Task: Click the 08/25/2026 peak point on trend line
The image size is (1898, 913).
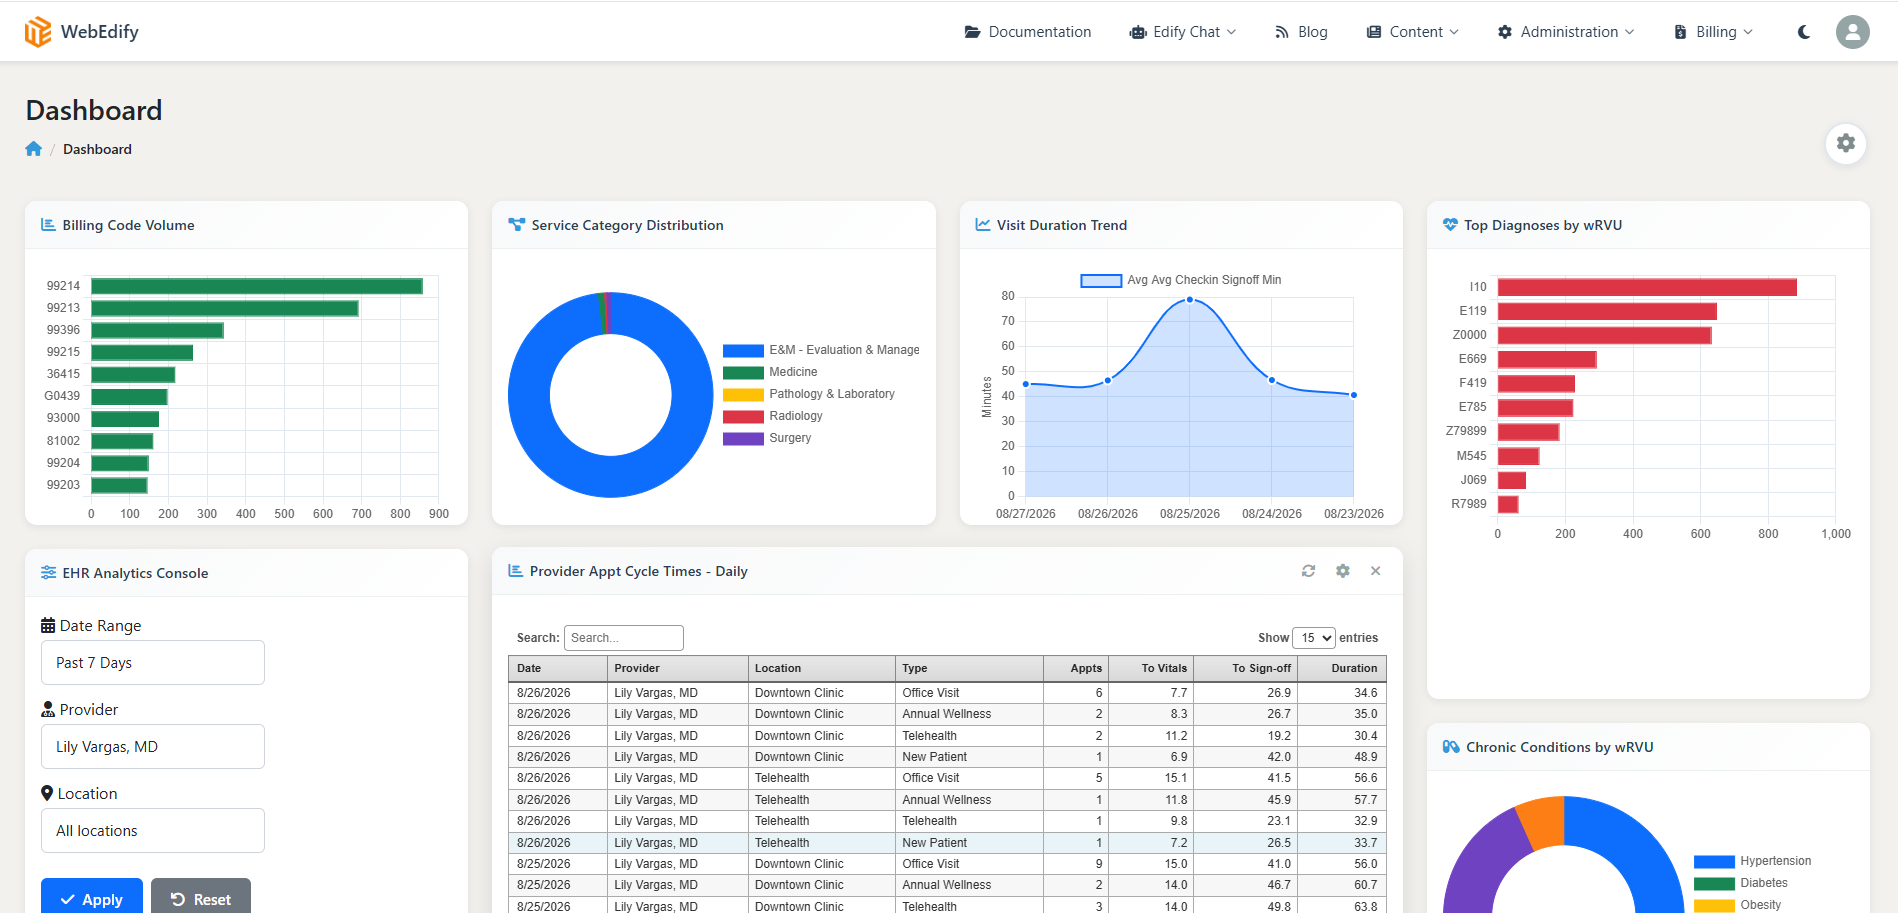Action: (x=1190, y=300)
